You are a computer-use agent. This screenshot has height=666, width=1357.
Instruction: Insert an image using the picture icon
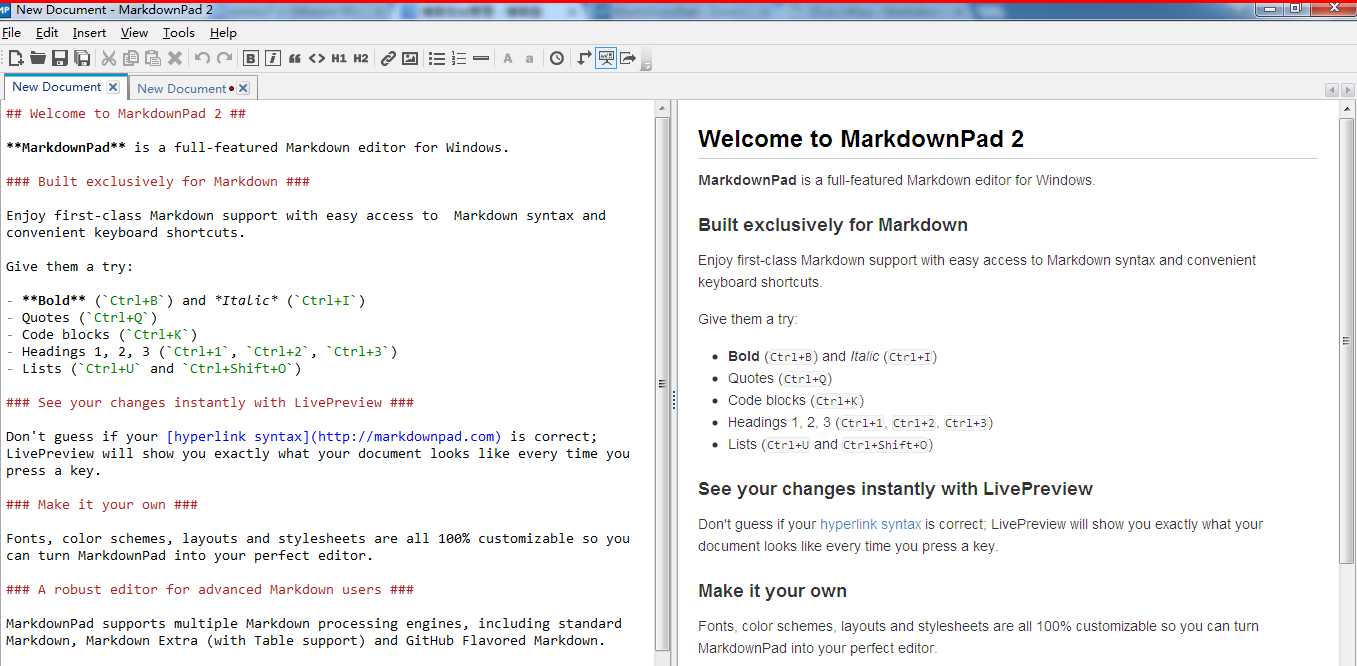(410, 58)
